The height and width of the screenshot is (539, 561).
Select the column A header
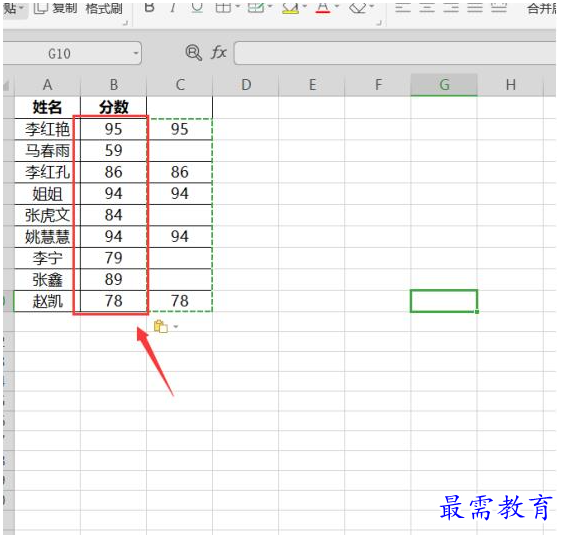pyautogui.click(x=48, y=85)
